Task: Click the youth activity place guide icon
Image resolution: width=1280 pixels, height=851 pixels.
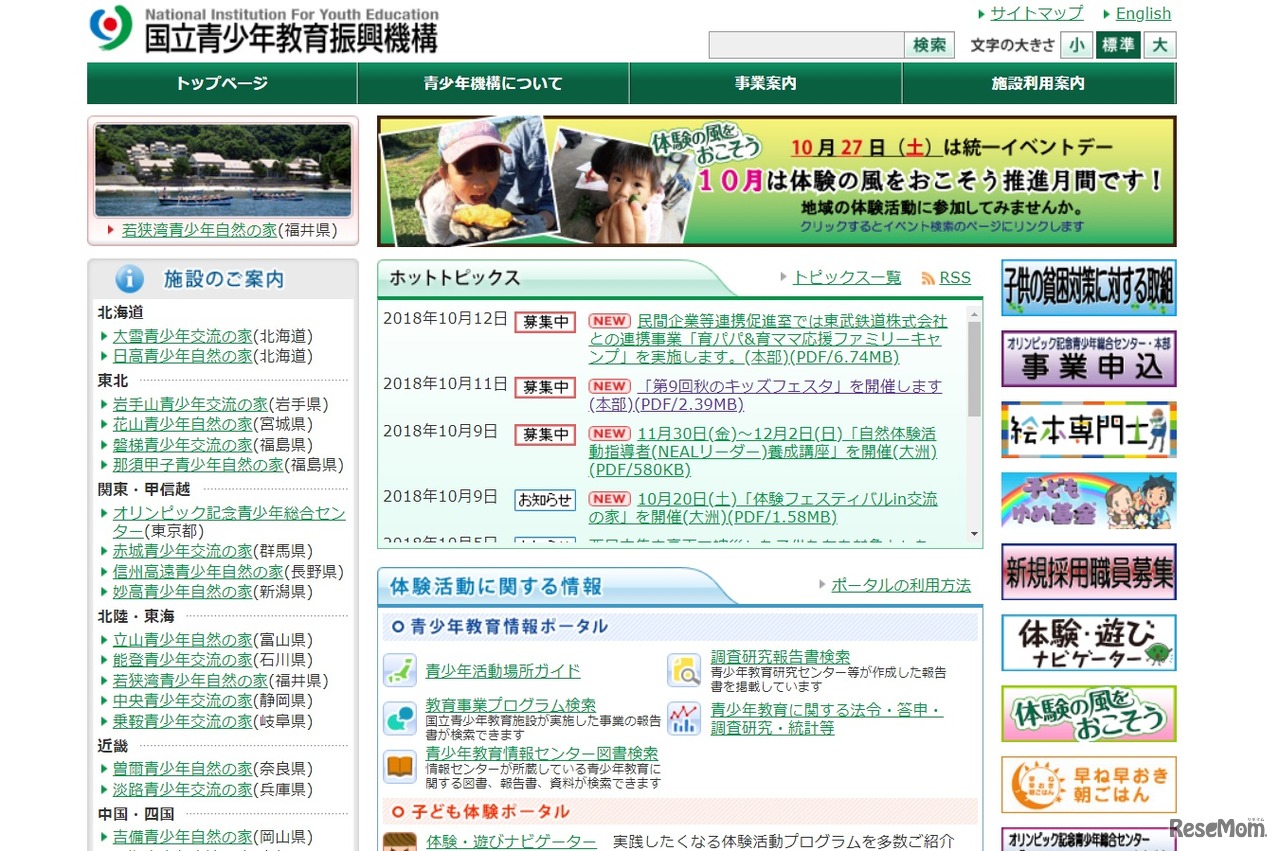Action: (x=400, y=671)
